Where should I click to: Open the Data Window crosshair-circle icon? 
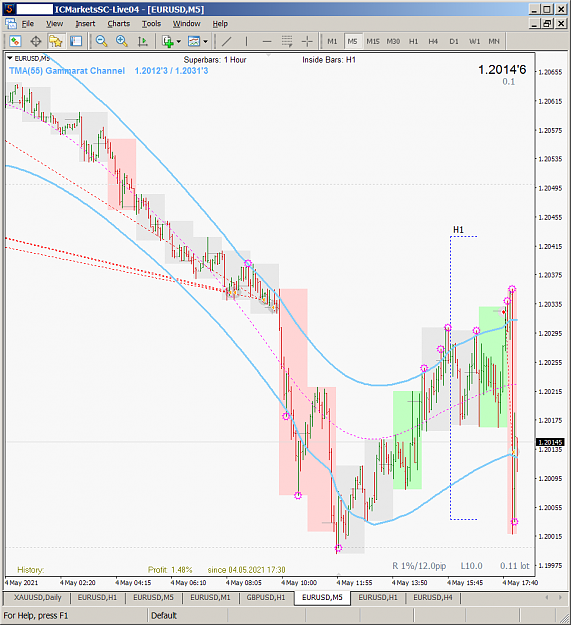[36, 41]
